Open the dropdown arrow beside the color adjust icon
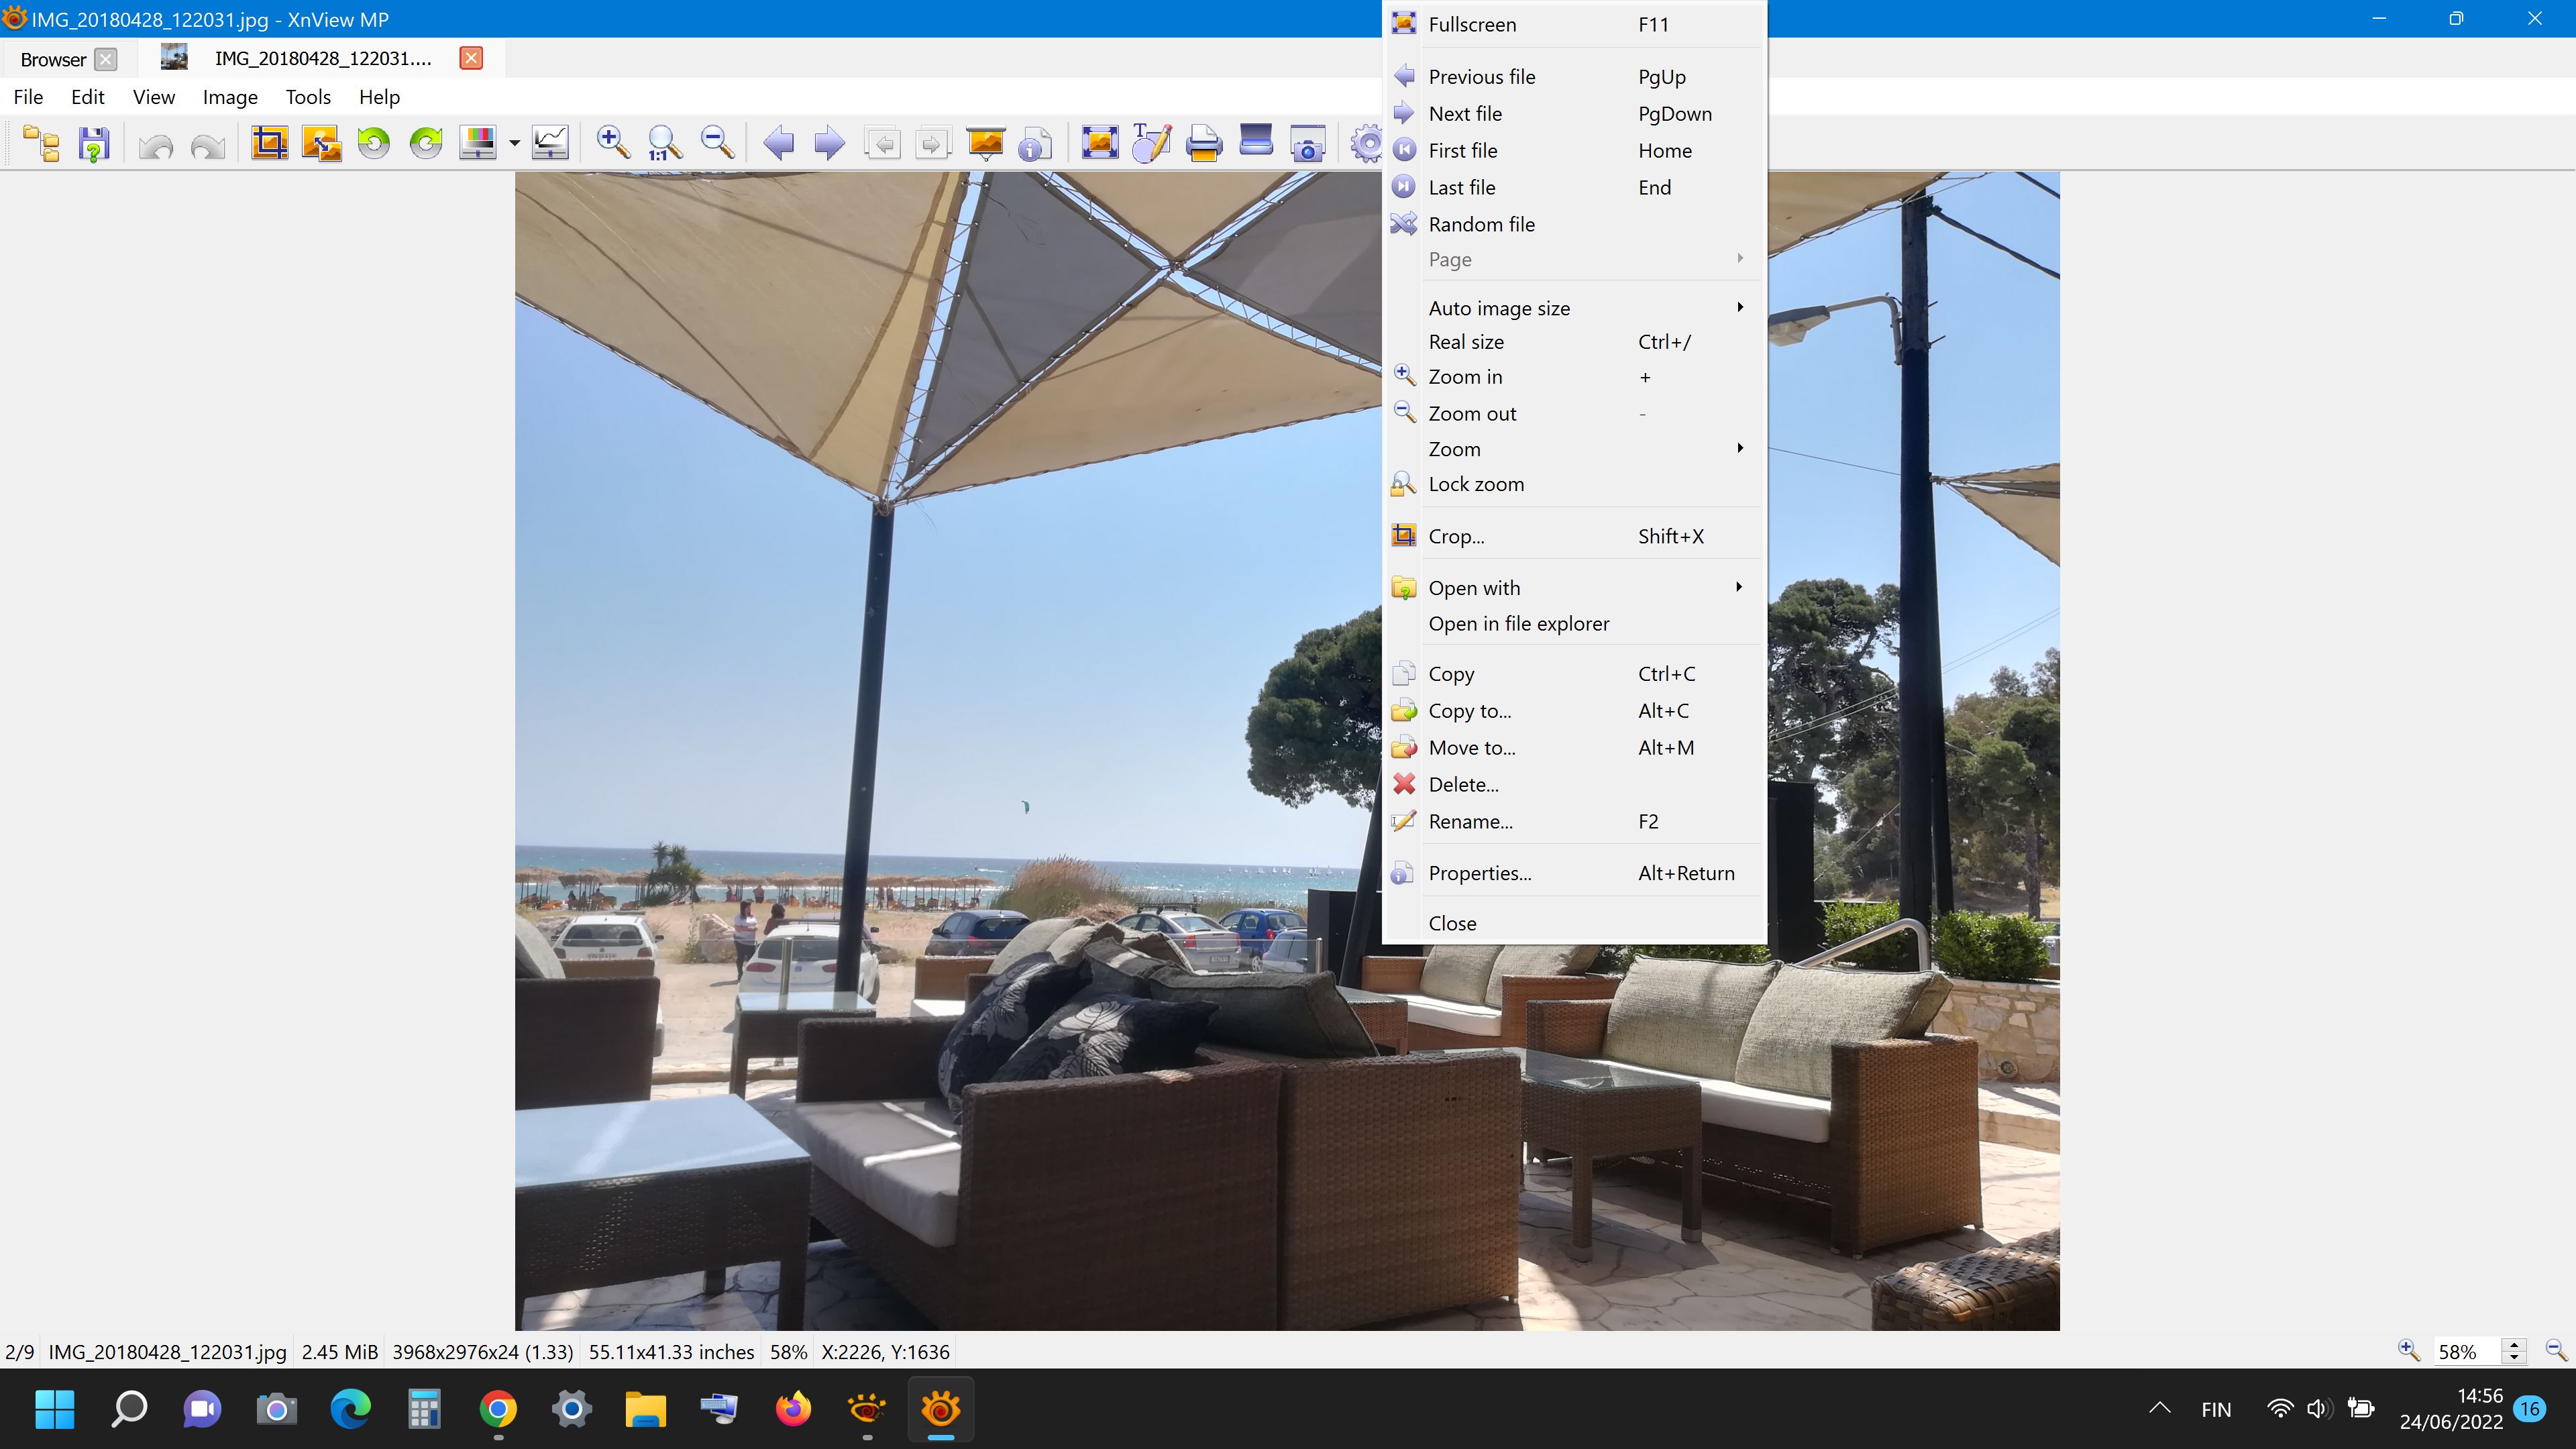 tap(514, 143)
